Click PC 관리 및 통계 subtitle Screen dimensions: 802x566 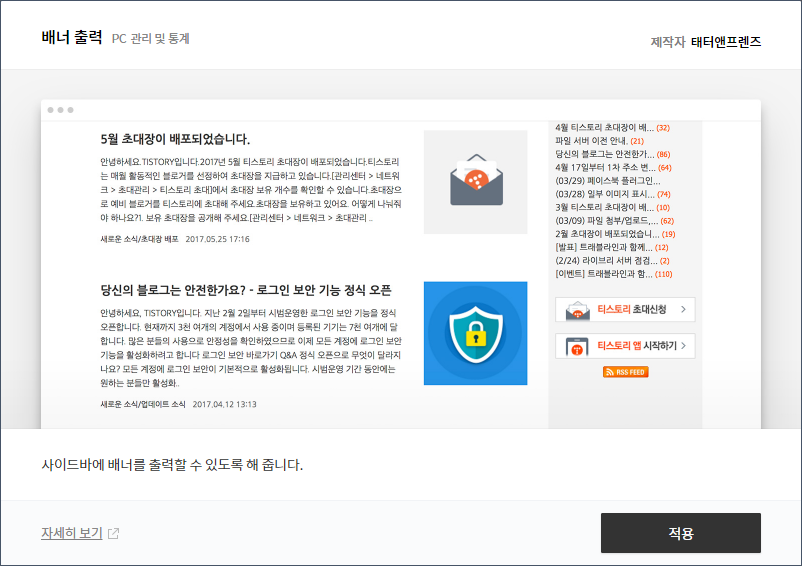pos(151,39)
